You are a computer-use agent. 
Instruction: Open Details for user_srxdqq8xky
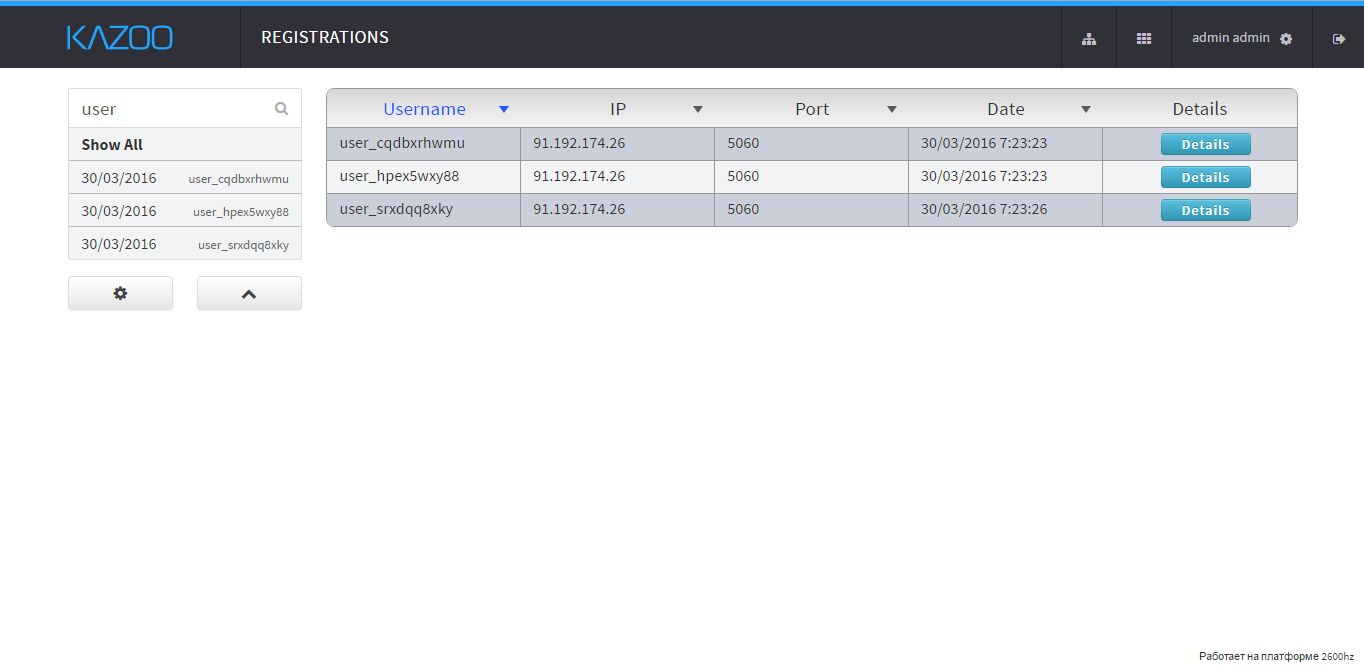(x=1205, y=210)
